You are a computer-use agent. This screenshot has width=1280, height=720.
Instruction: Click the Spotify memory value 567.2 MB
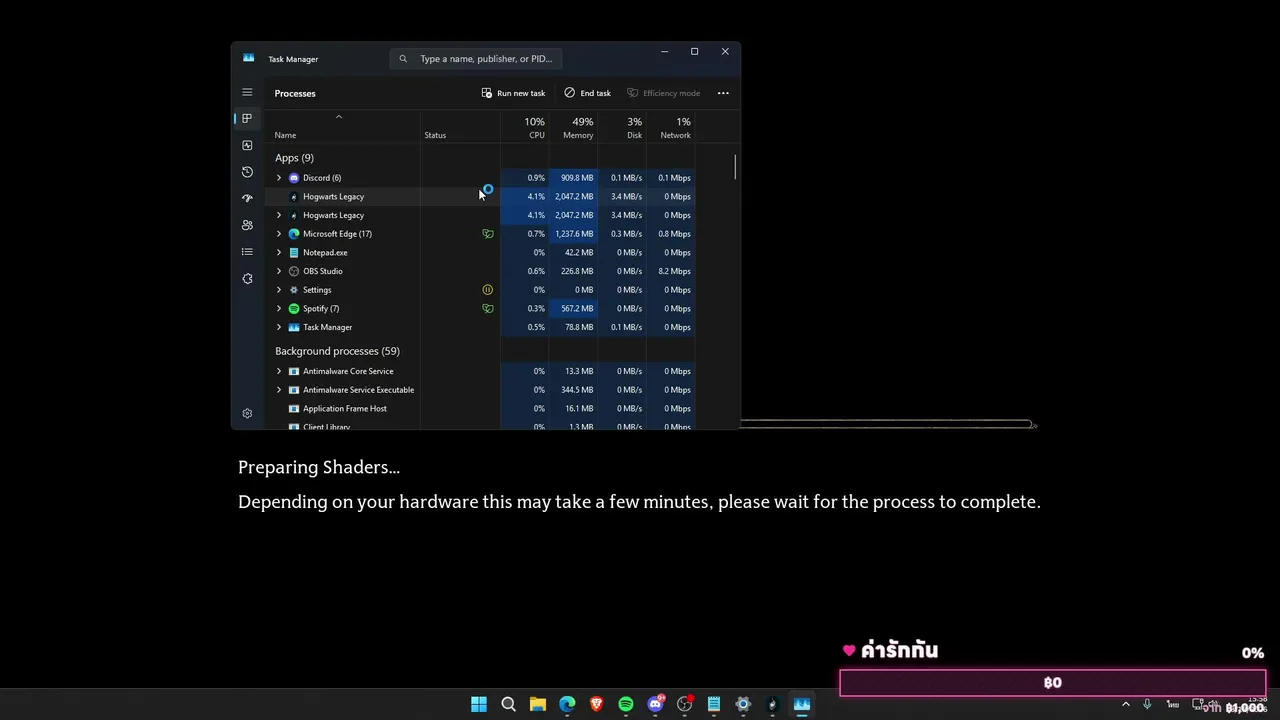click(x=577, y=308)
